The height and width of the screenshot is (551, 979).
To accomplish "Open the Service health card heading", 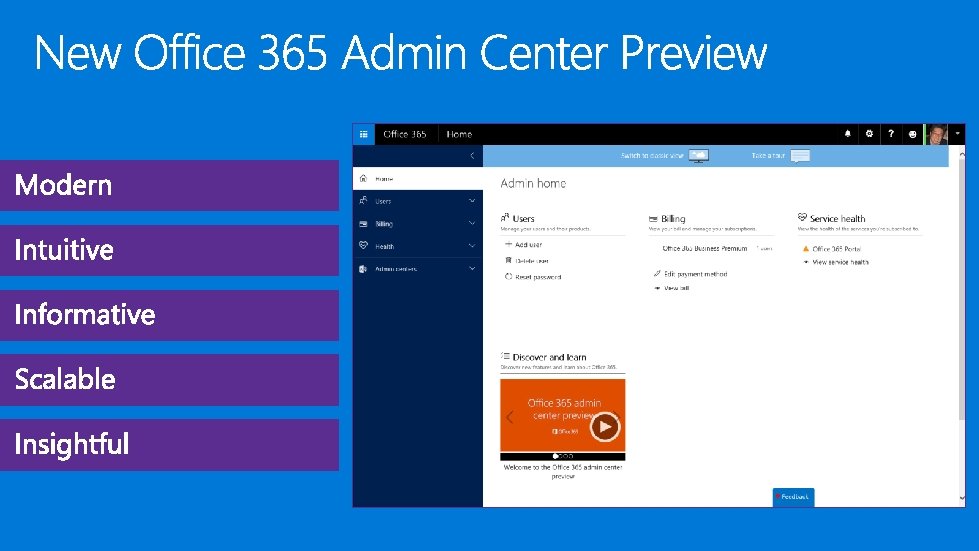I will 837,219.
